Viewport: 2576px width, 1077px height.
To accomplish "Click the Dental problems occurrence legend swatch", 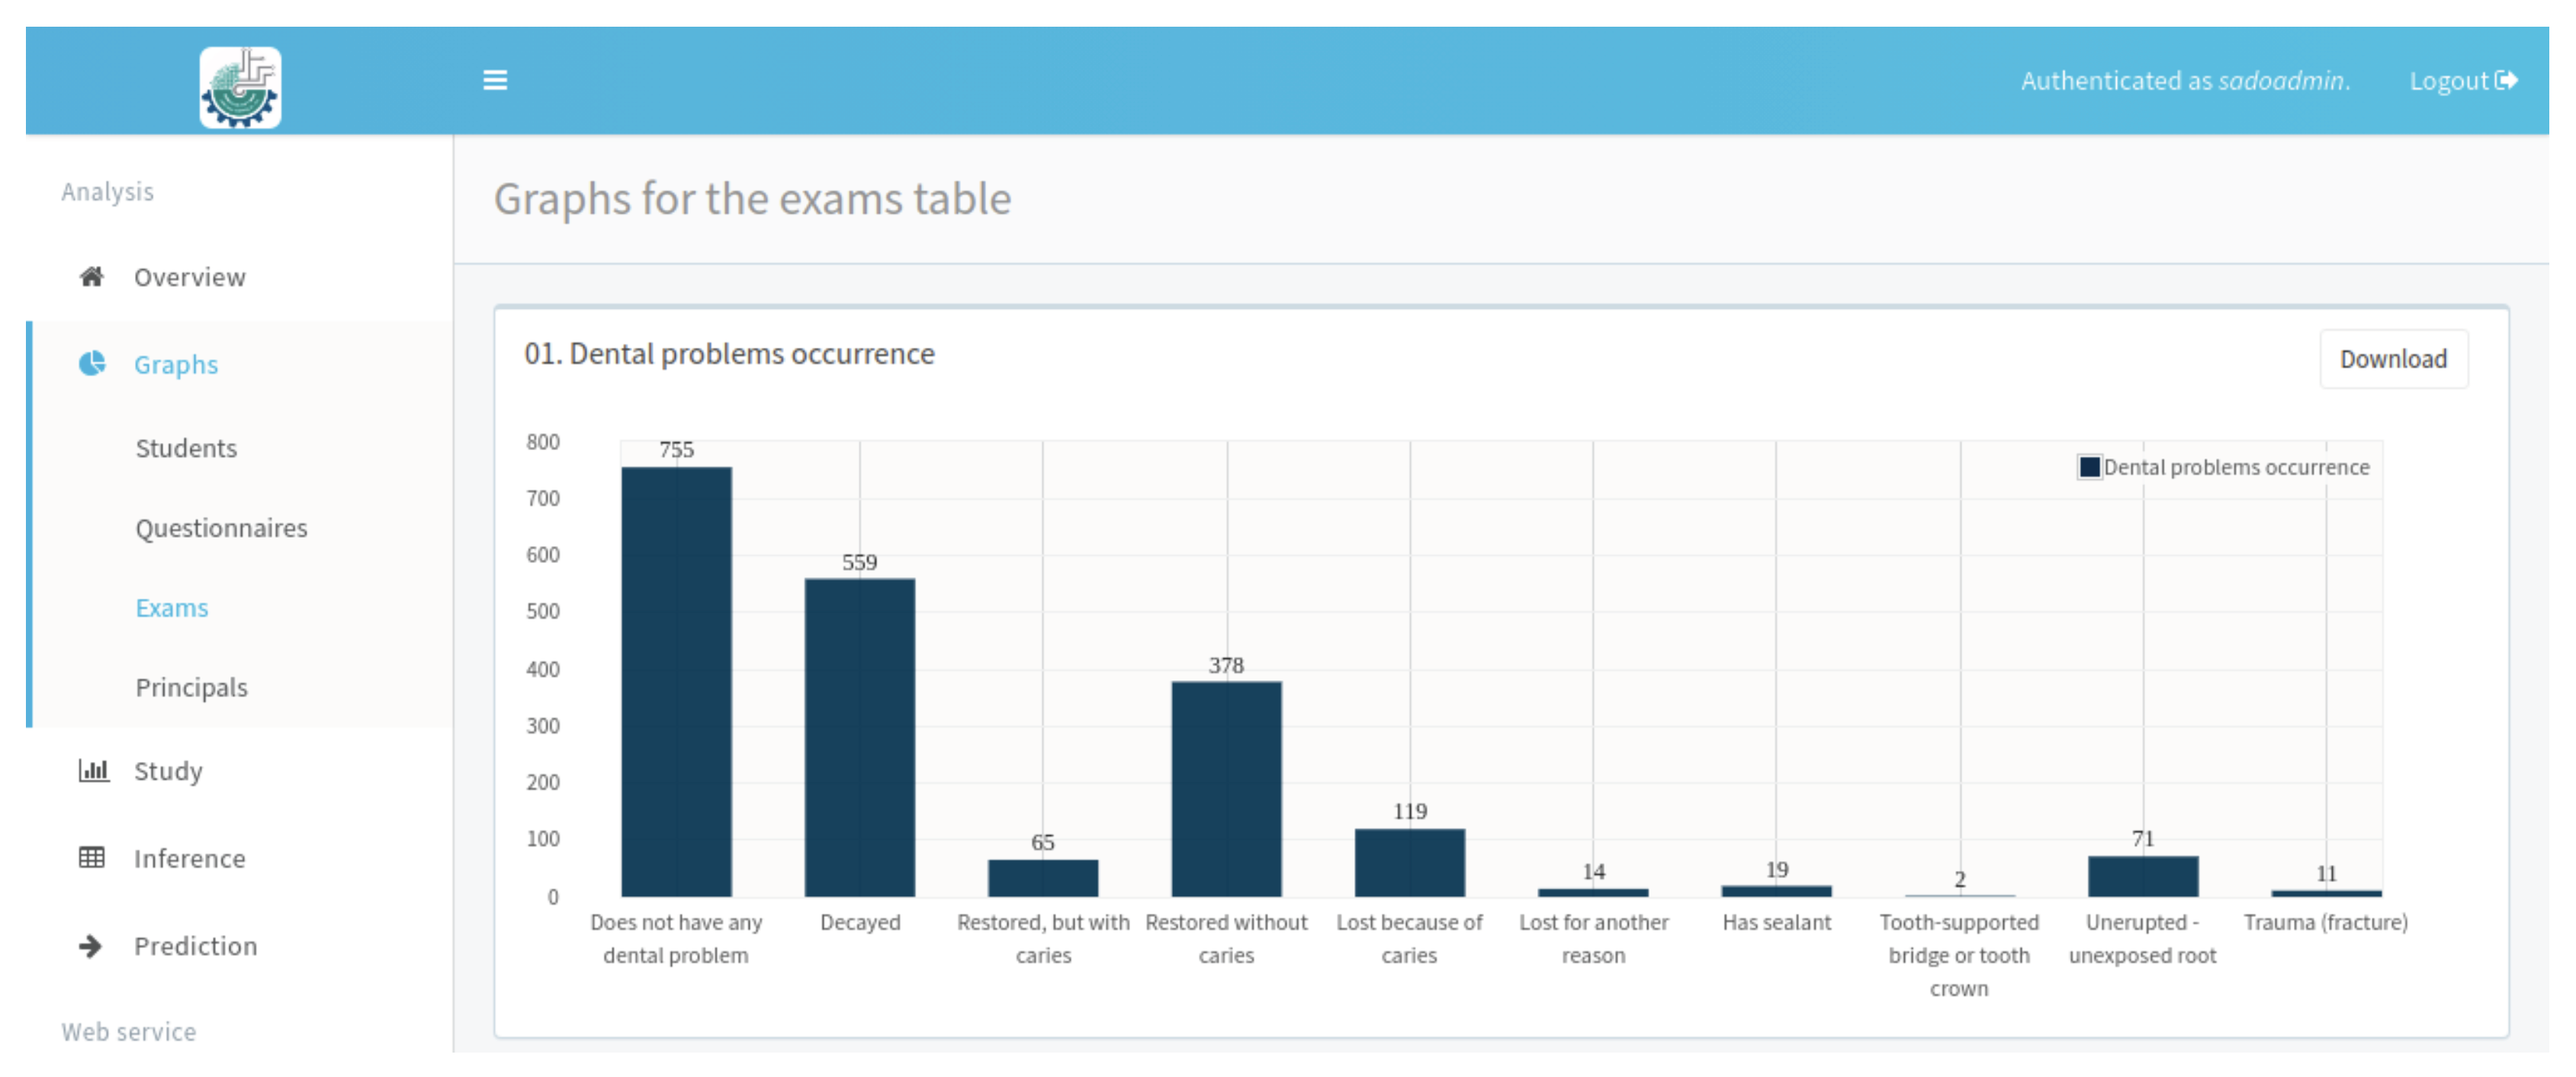I will (2089, 467).
